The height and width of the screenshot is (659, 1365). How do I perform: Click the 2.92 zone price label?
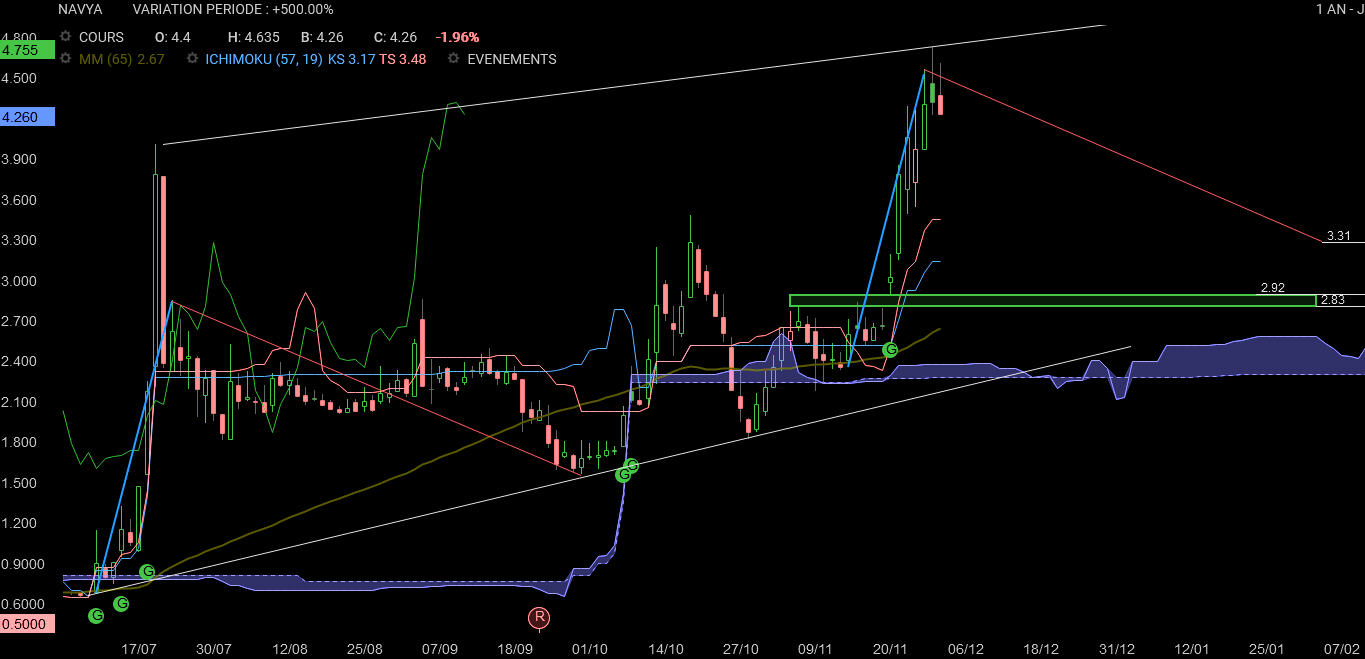(1272, 288)
